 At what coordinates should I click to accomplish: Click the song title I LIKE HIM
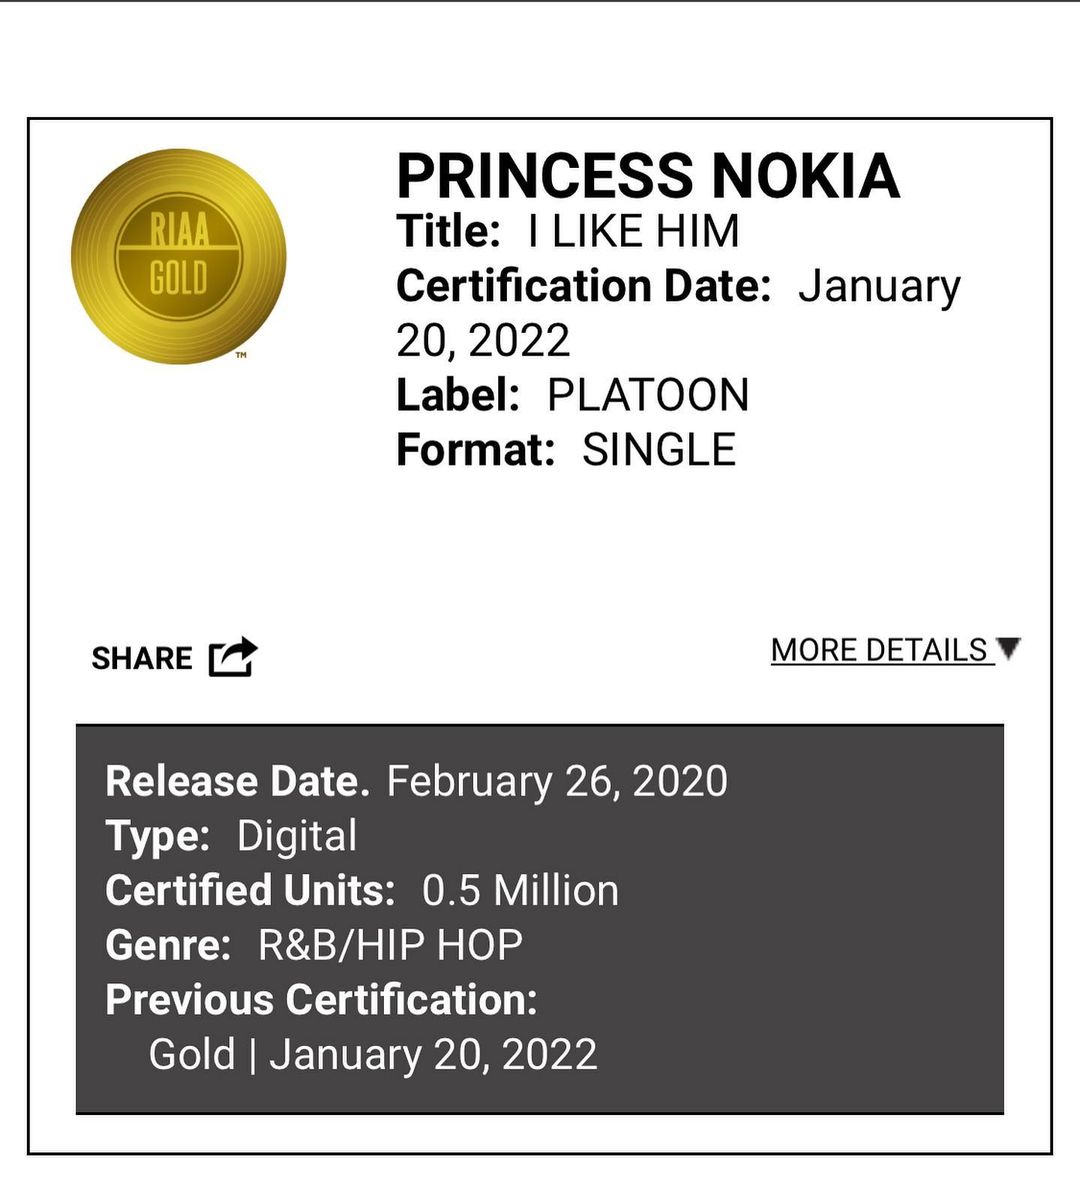[634, 232]
